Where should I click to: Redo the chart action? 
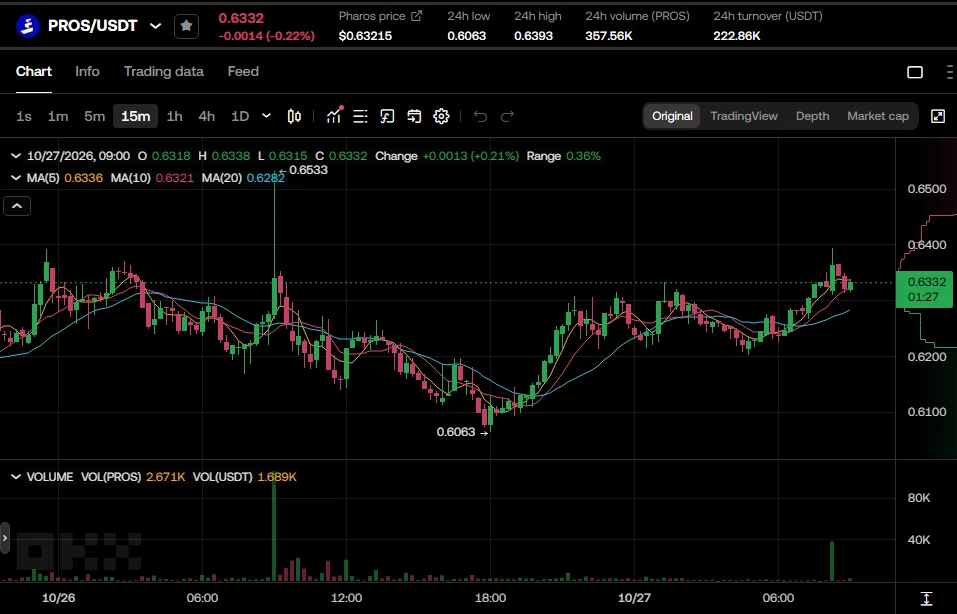coord(507,116)
